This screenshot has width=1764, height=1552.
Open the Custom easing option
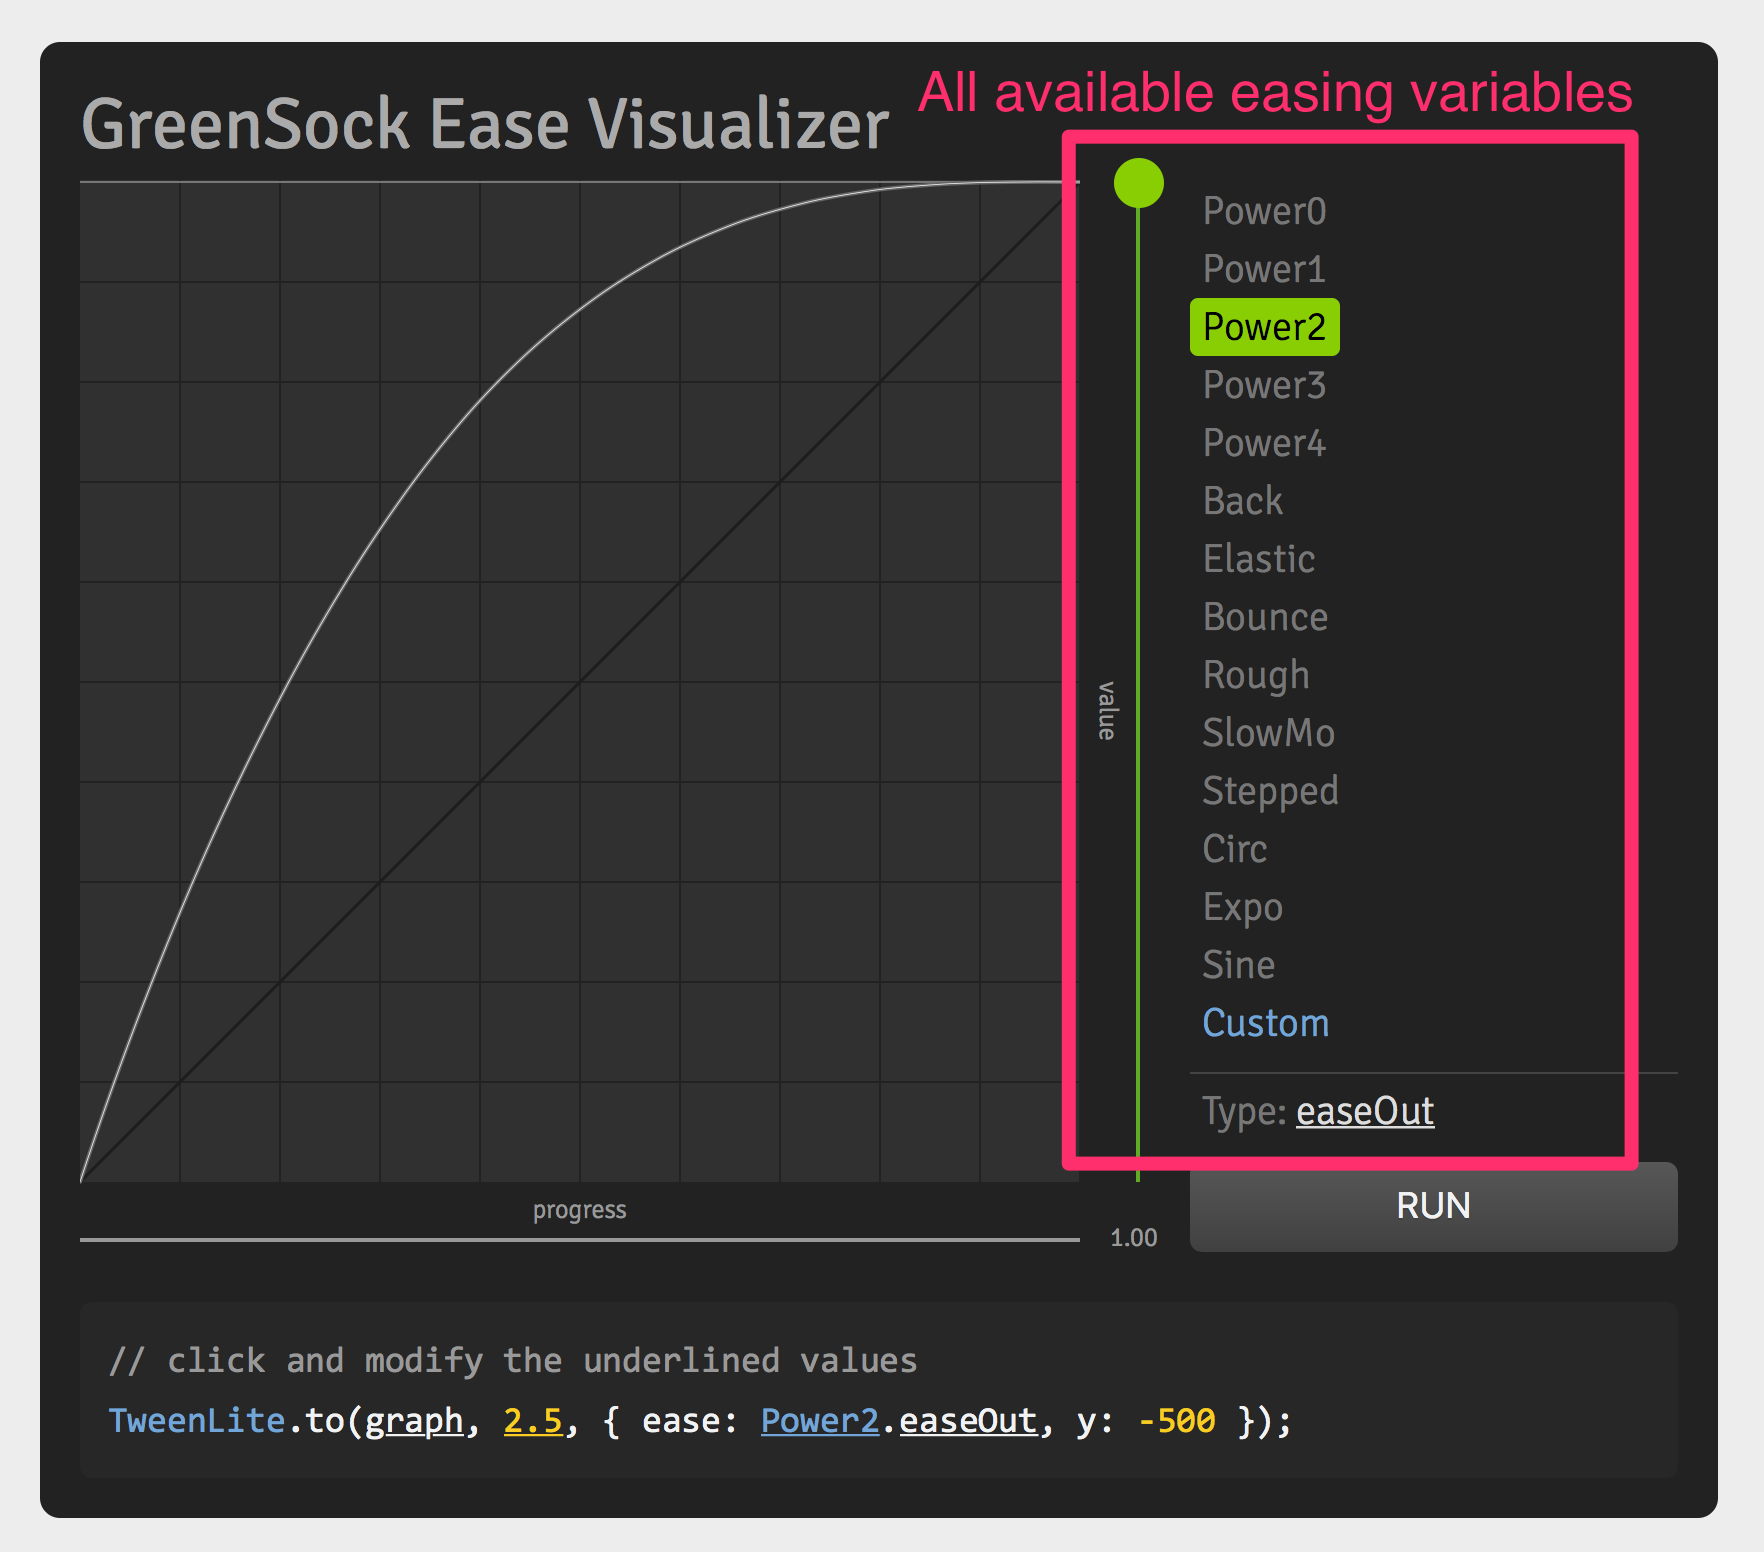(1266, 1022)
